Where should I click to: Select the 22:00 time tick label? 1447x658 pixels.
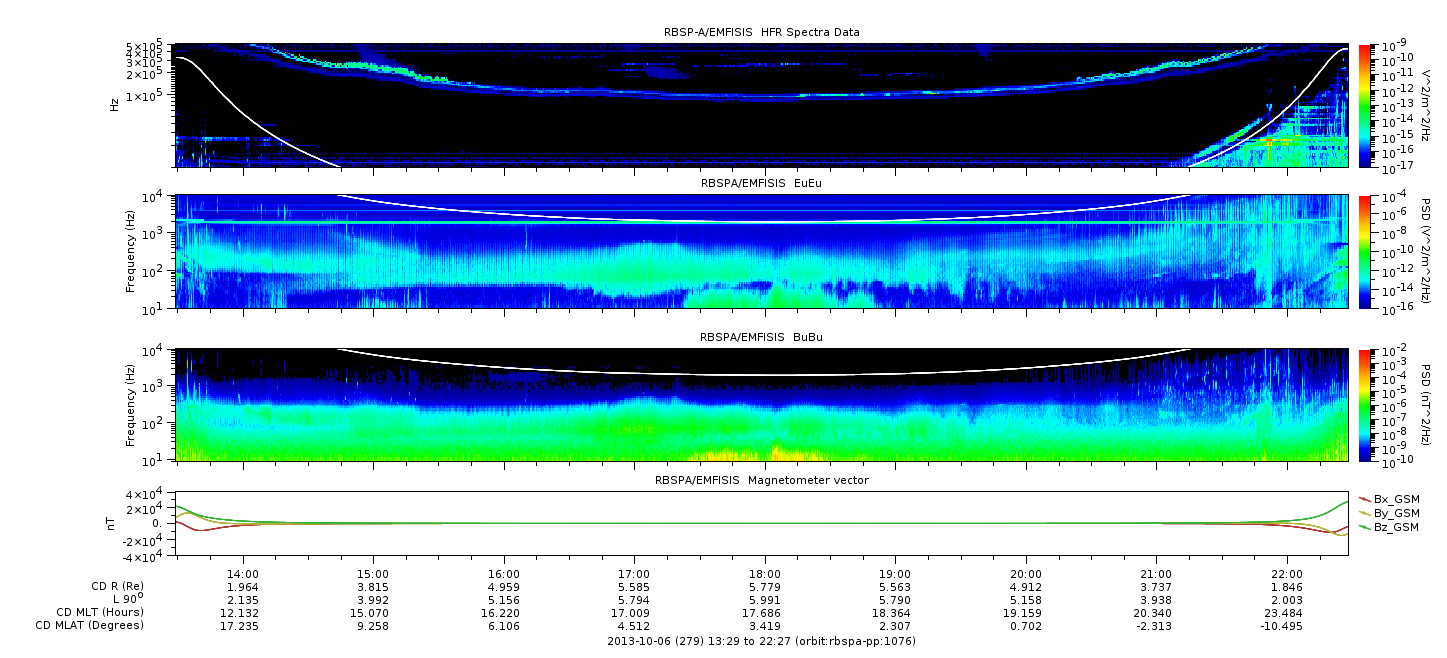tap(1286, 575)
